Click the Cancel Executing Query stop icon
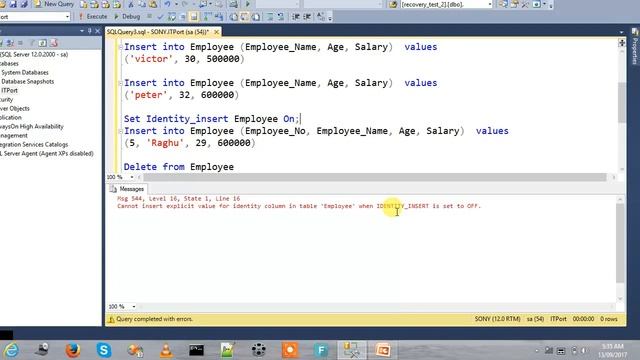 click(149, 17)
